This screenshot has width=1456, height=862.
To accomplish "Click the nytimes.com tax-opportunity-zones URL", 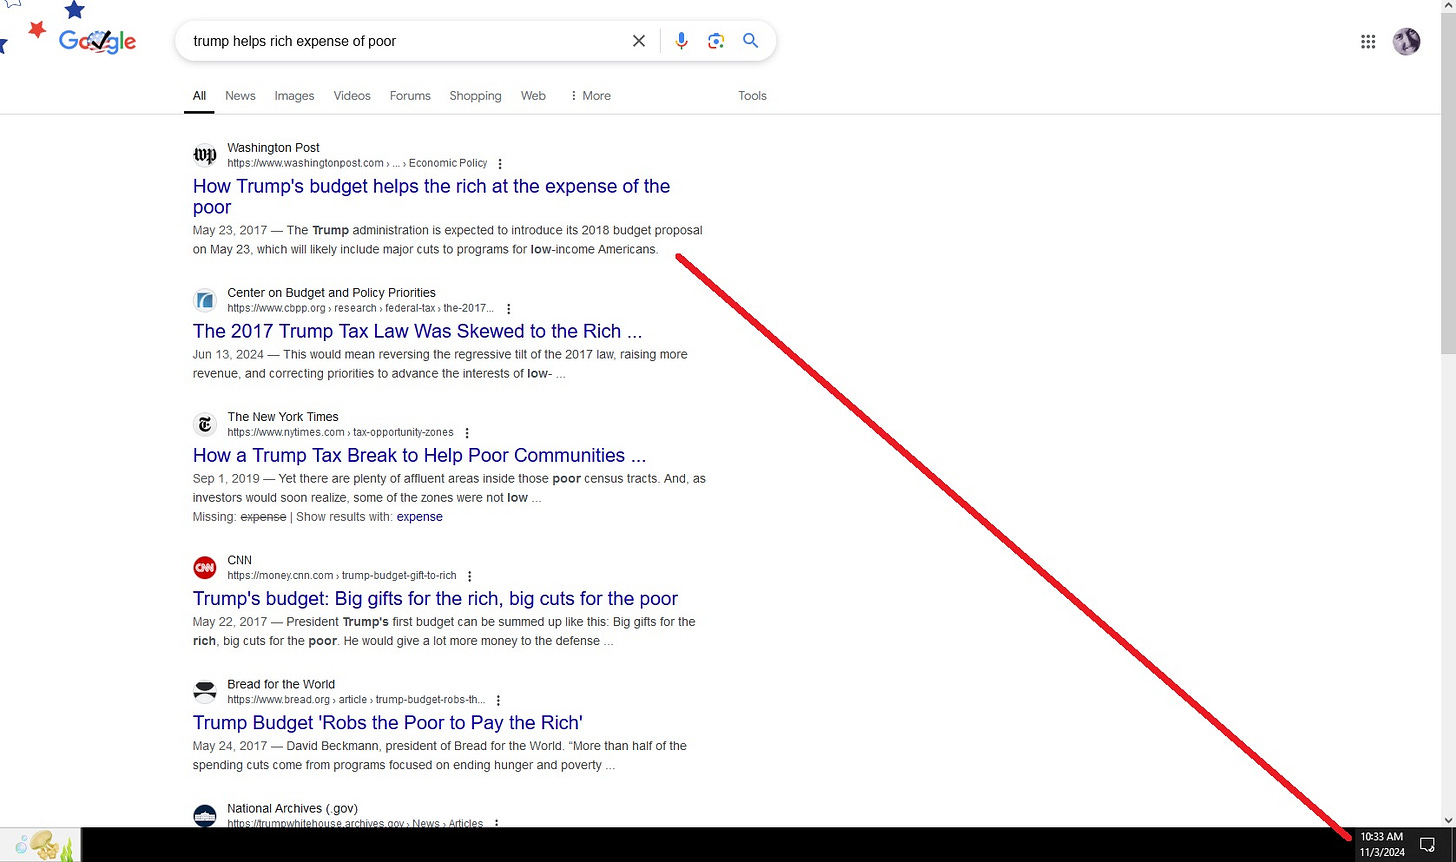I will (340, 433).
